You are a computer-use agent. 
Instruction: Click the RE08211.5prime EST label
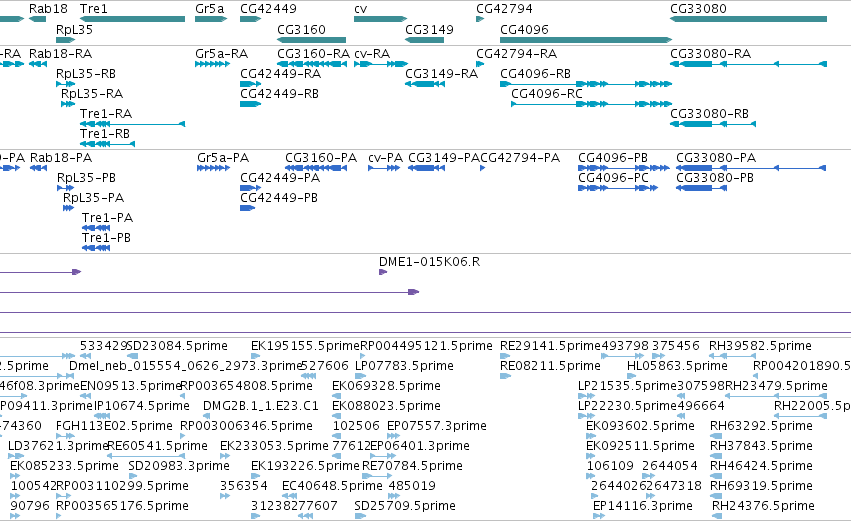(550, 366)
